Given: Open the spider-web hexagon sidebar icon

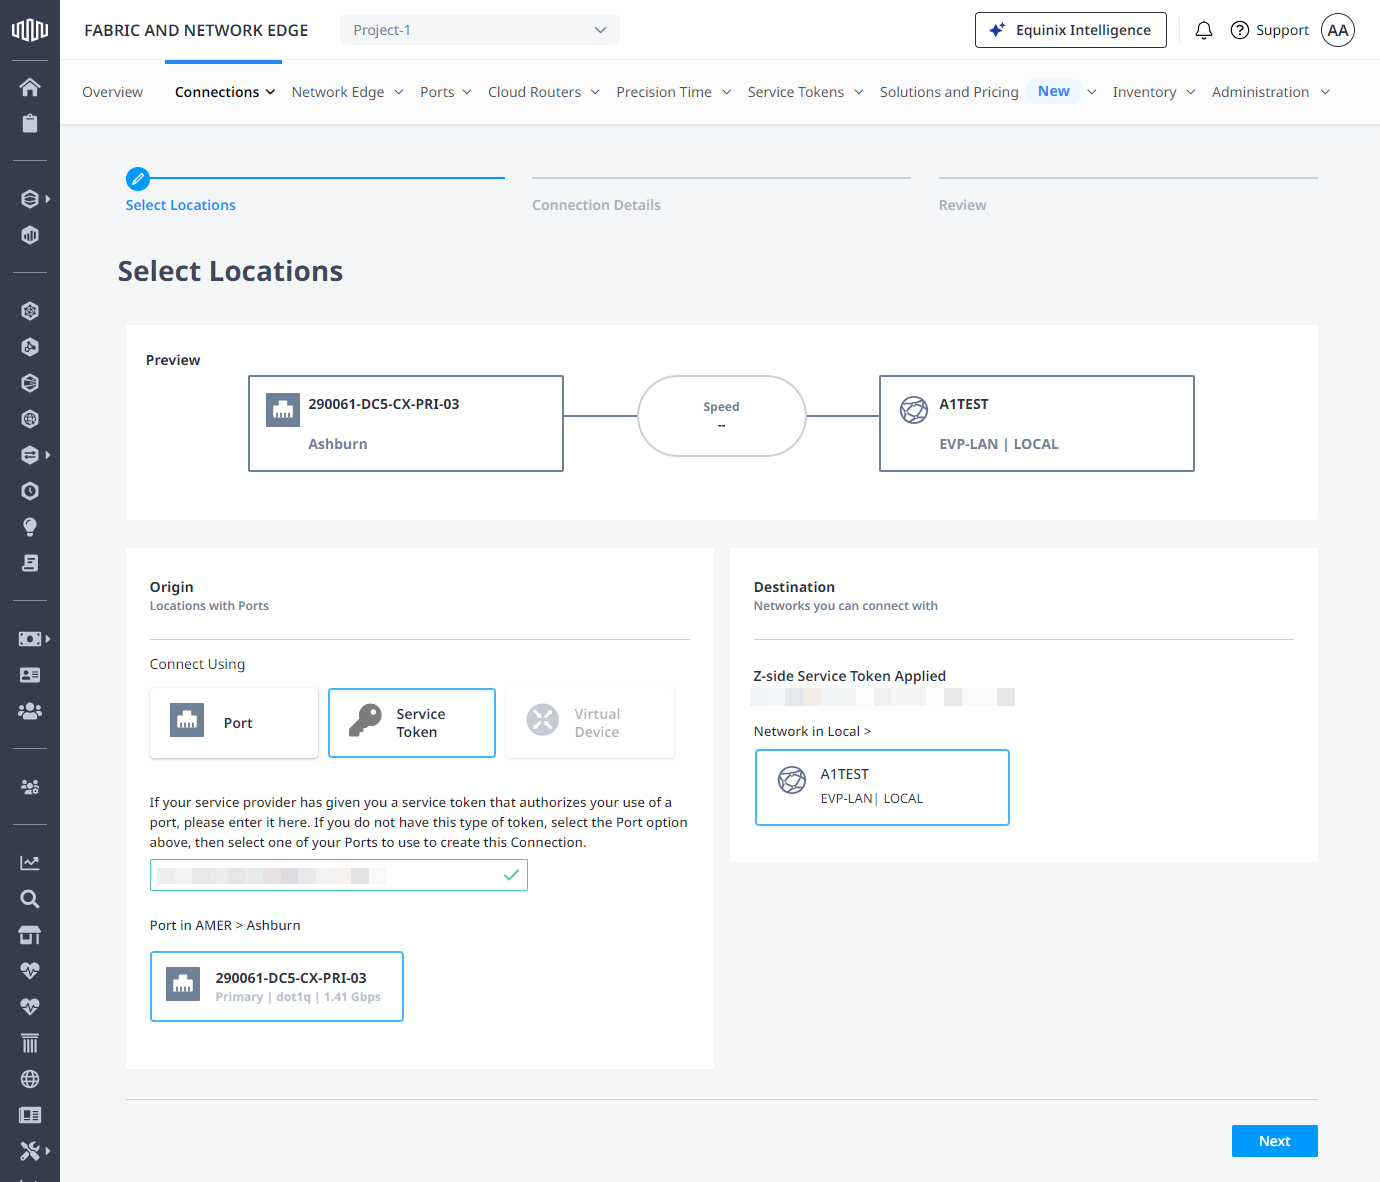Looking at the screenshot, I should (30, 311).
